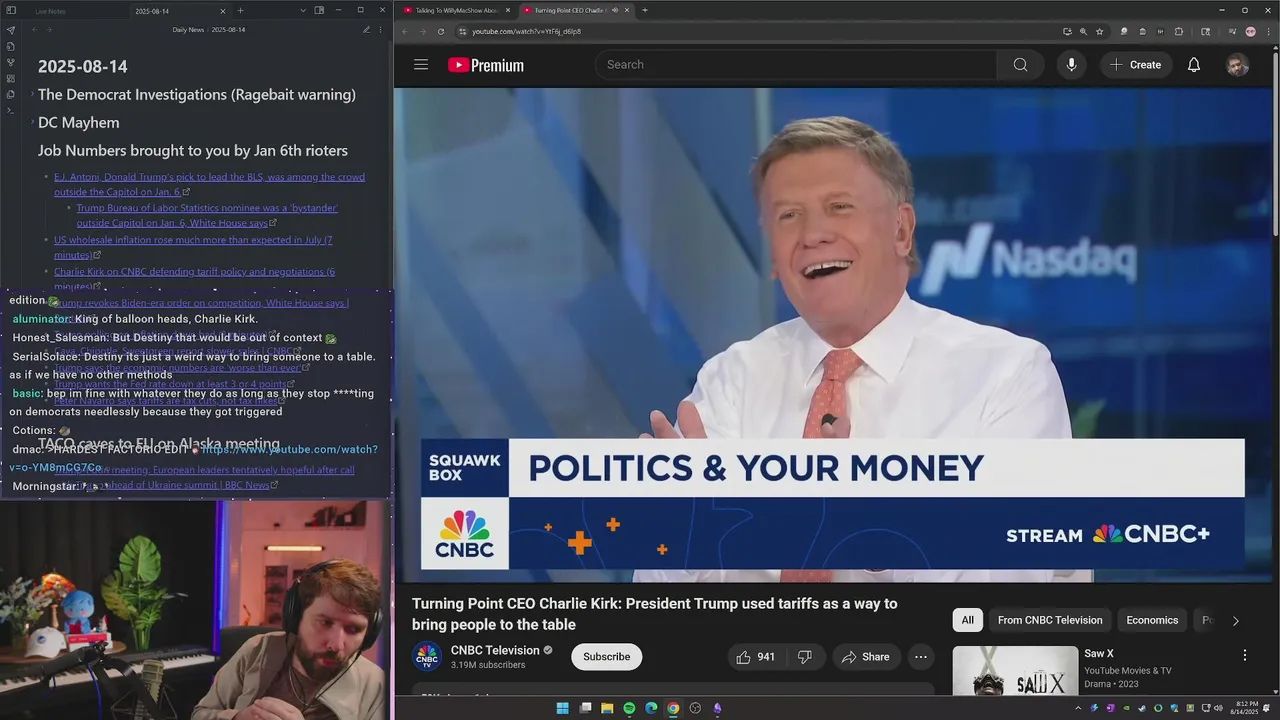Start voice search with microphone icon
Image resolution: width=1280 pixels, height=720 pixels.
[x=1071, y=65]
